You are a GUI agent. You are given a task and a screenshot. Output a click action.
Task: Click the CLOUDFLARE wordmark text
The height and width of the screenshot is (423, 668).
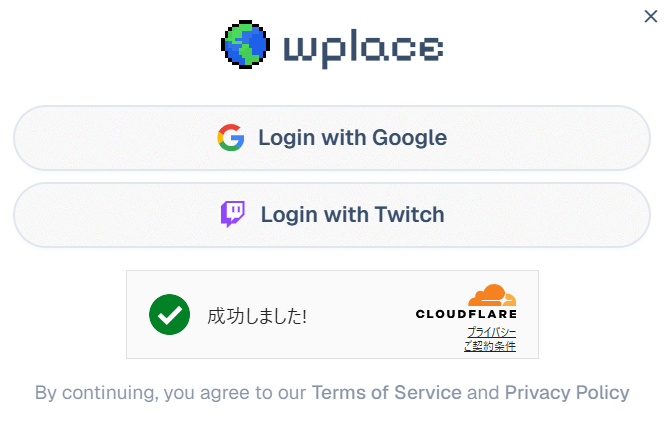pyautogui.click(x=466, y=314)
